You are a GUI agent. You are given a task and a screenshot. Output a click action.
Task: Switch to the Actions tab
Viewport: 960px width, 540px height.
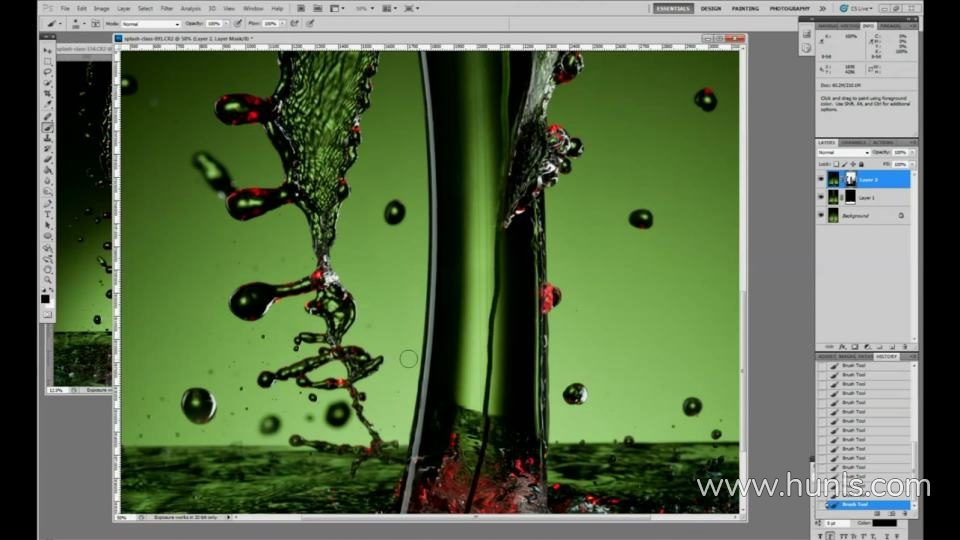[883, 143]
